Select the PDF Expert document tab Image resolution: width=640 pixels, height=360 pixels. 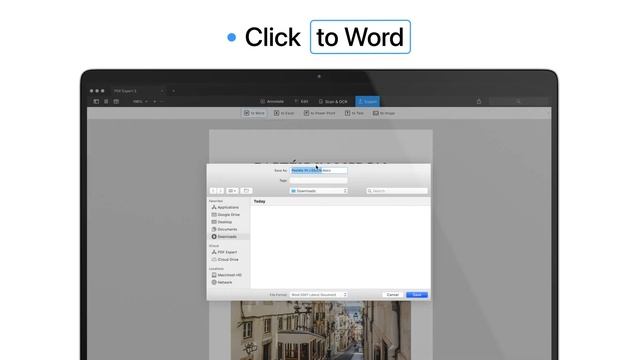click(138, 91)
